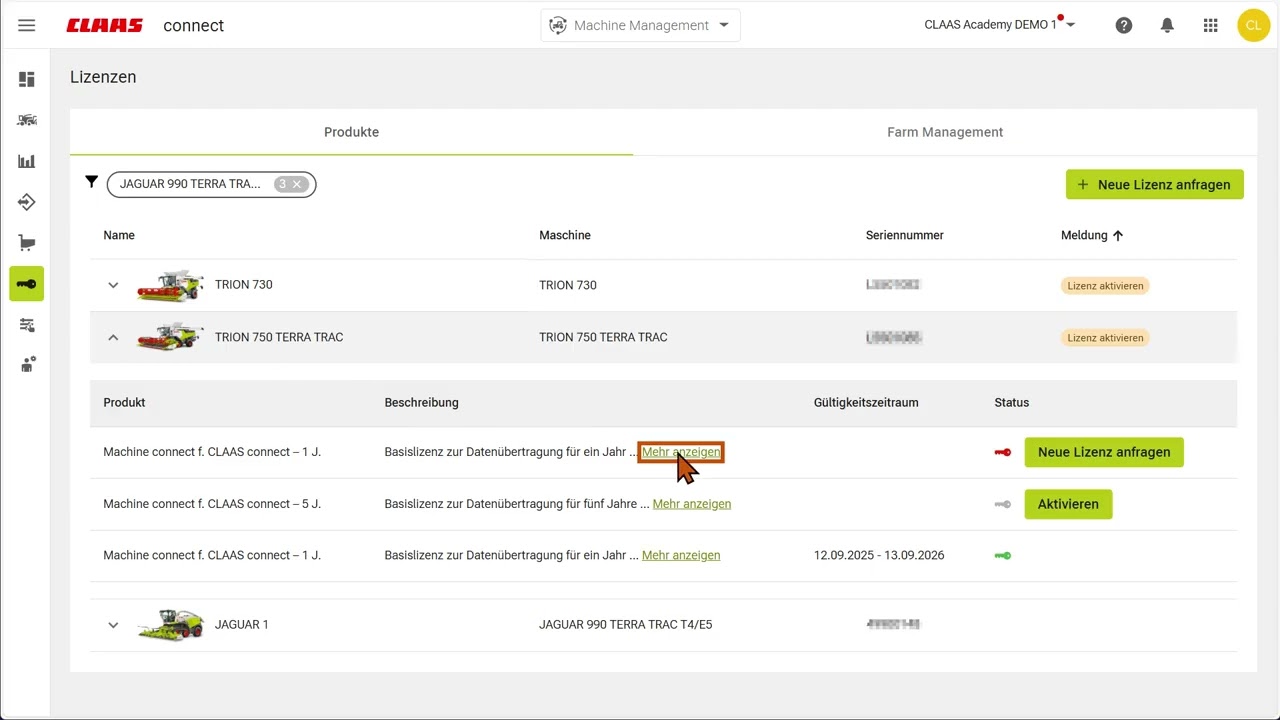Expand the TRION 730 row
Image resolution: width=1280 pixels, height=720 pixels.
click(x=113, y=285)
